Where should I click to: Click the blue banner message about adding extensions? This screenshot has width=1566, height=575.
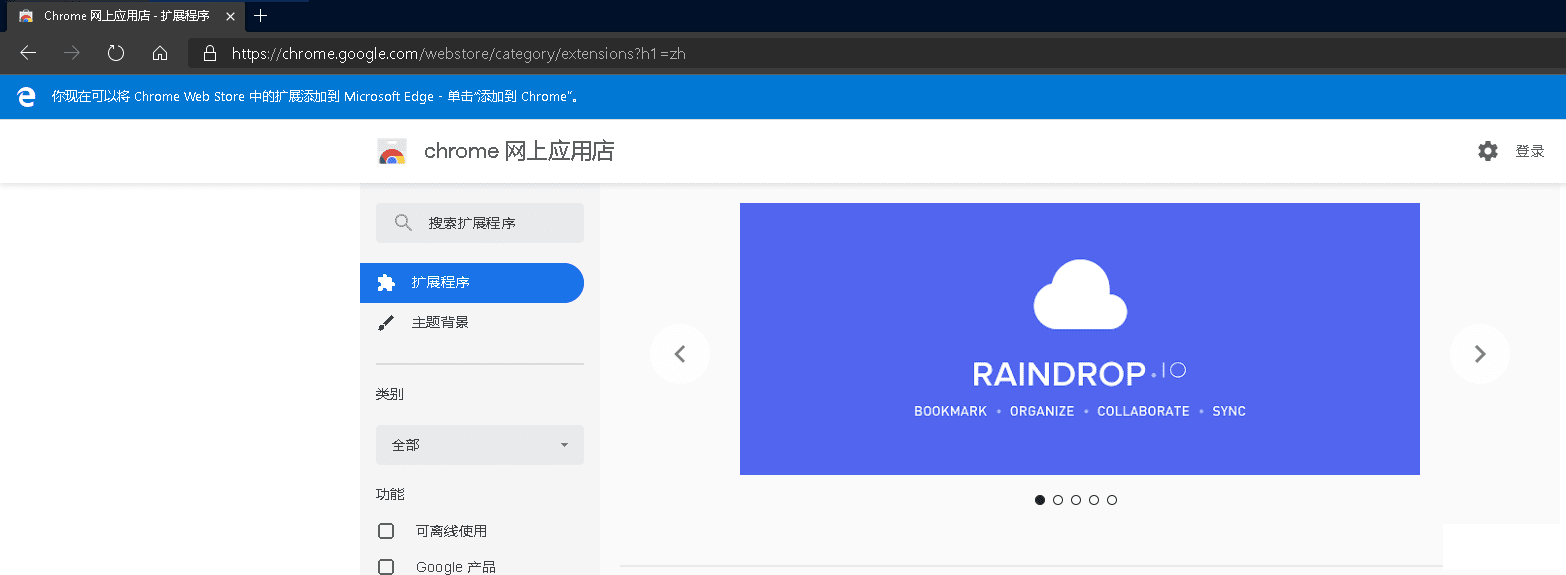[x=316, y=97]
